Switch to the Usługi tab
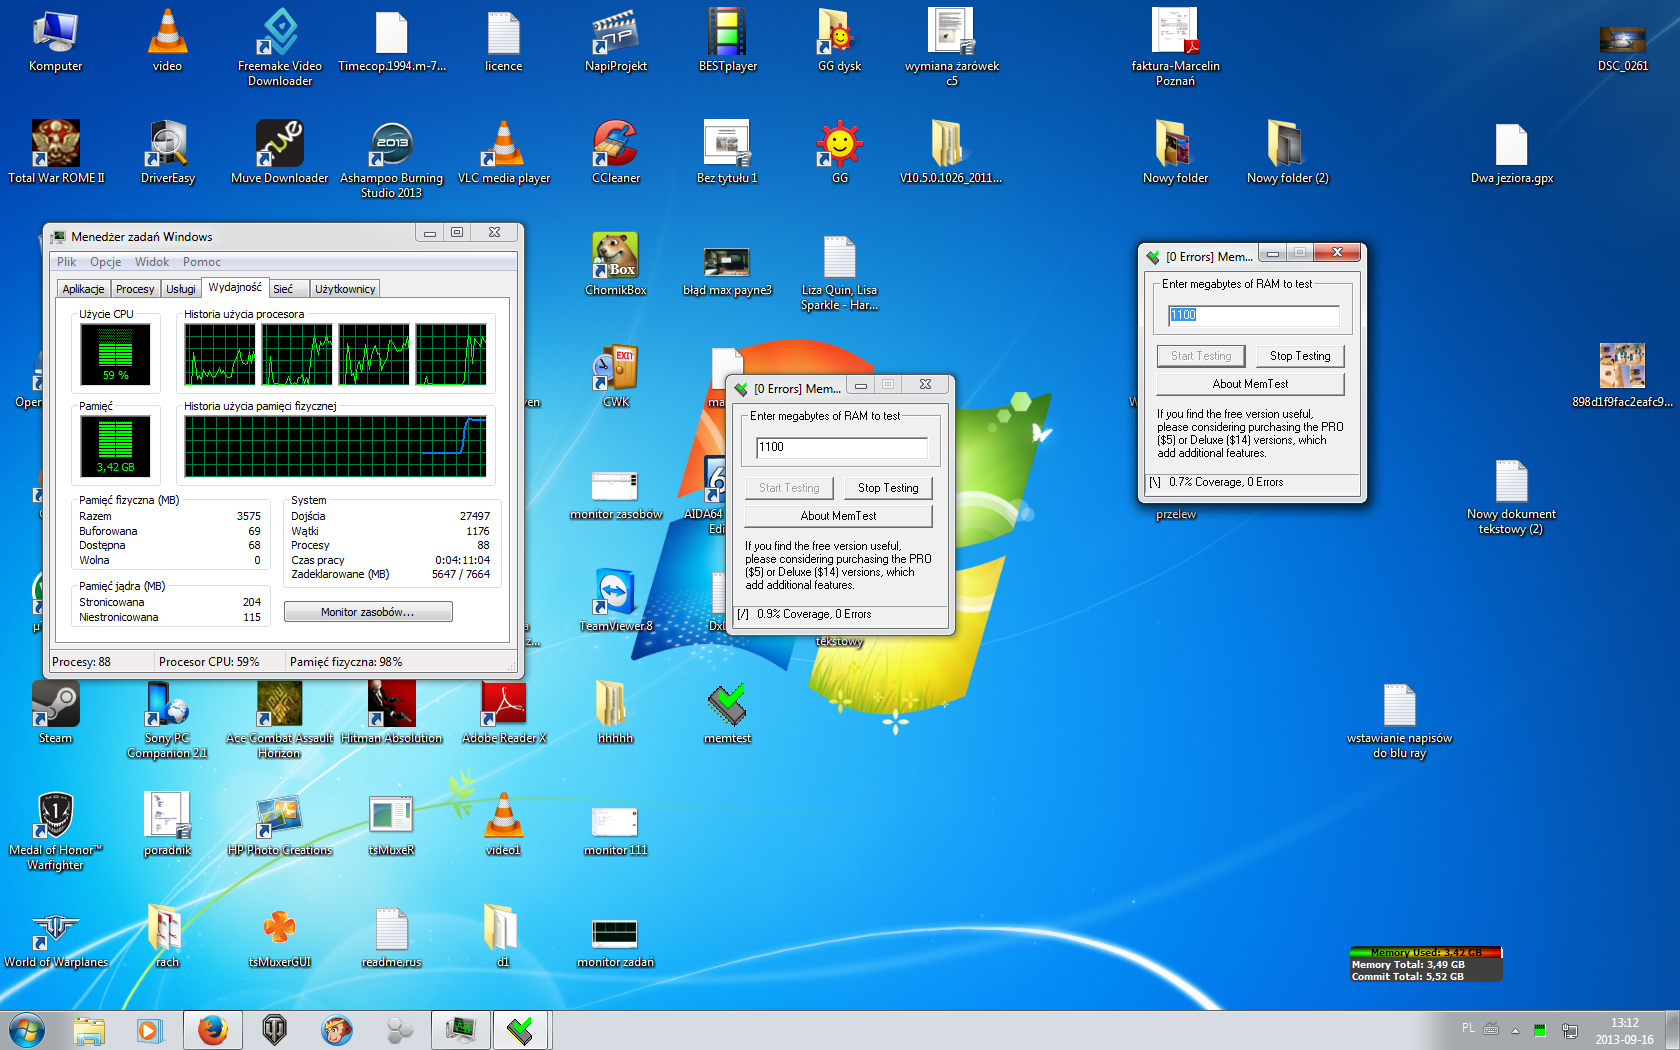 (x=181, y=289)
